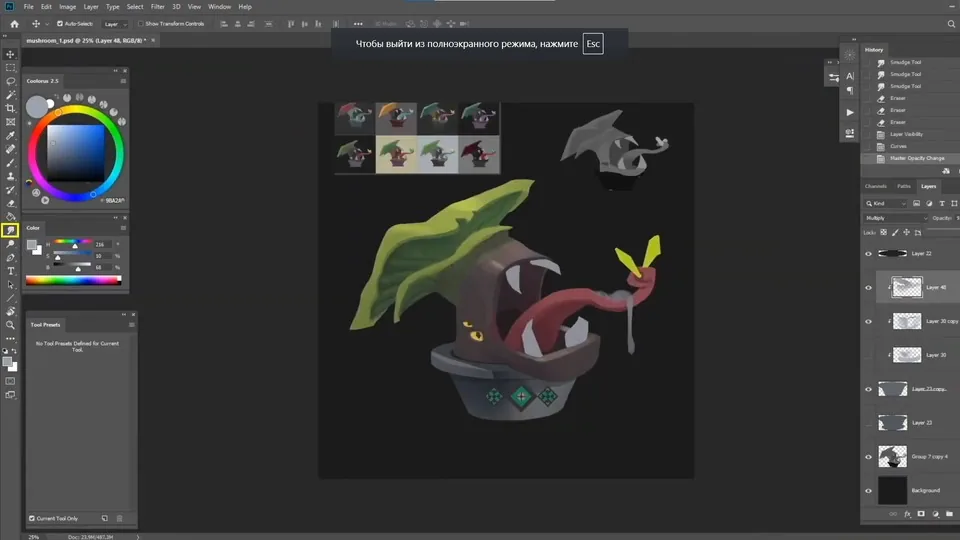Open the Multiply blend mode dropdown
The image size is (960, 540).
click(x=896, y=218)
